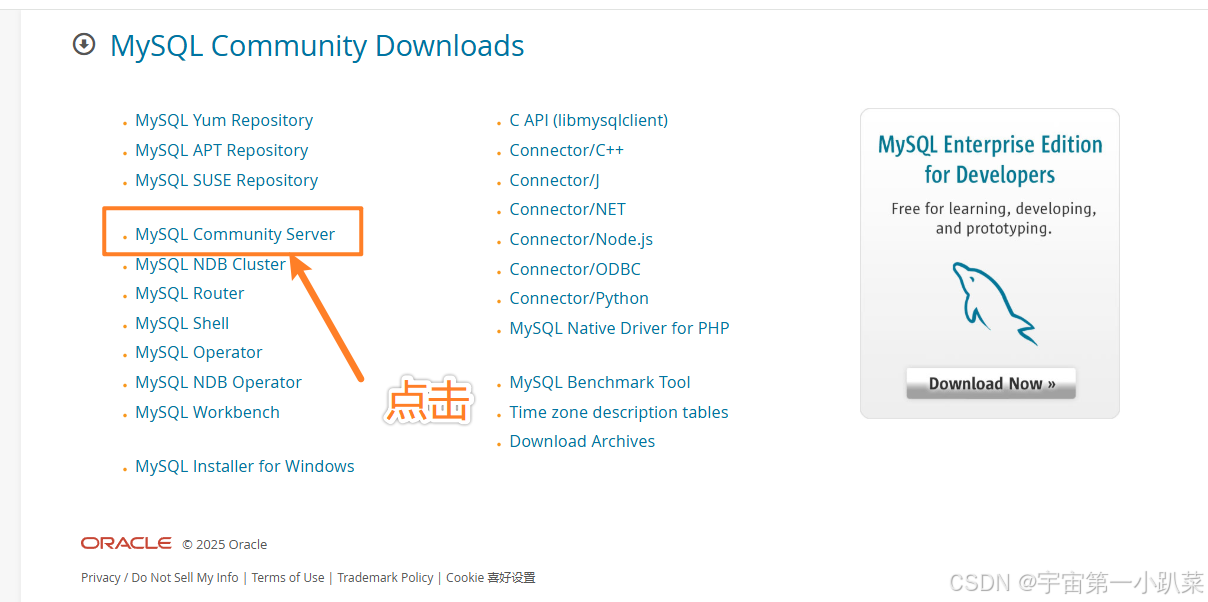Open MySQL NDB Operator link

[x=218, y=382]
